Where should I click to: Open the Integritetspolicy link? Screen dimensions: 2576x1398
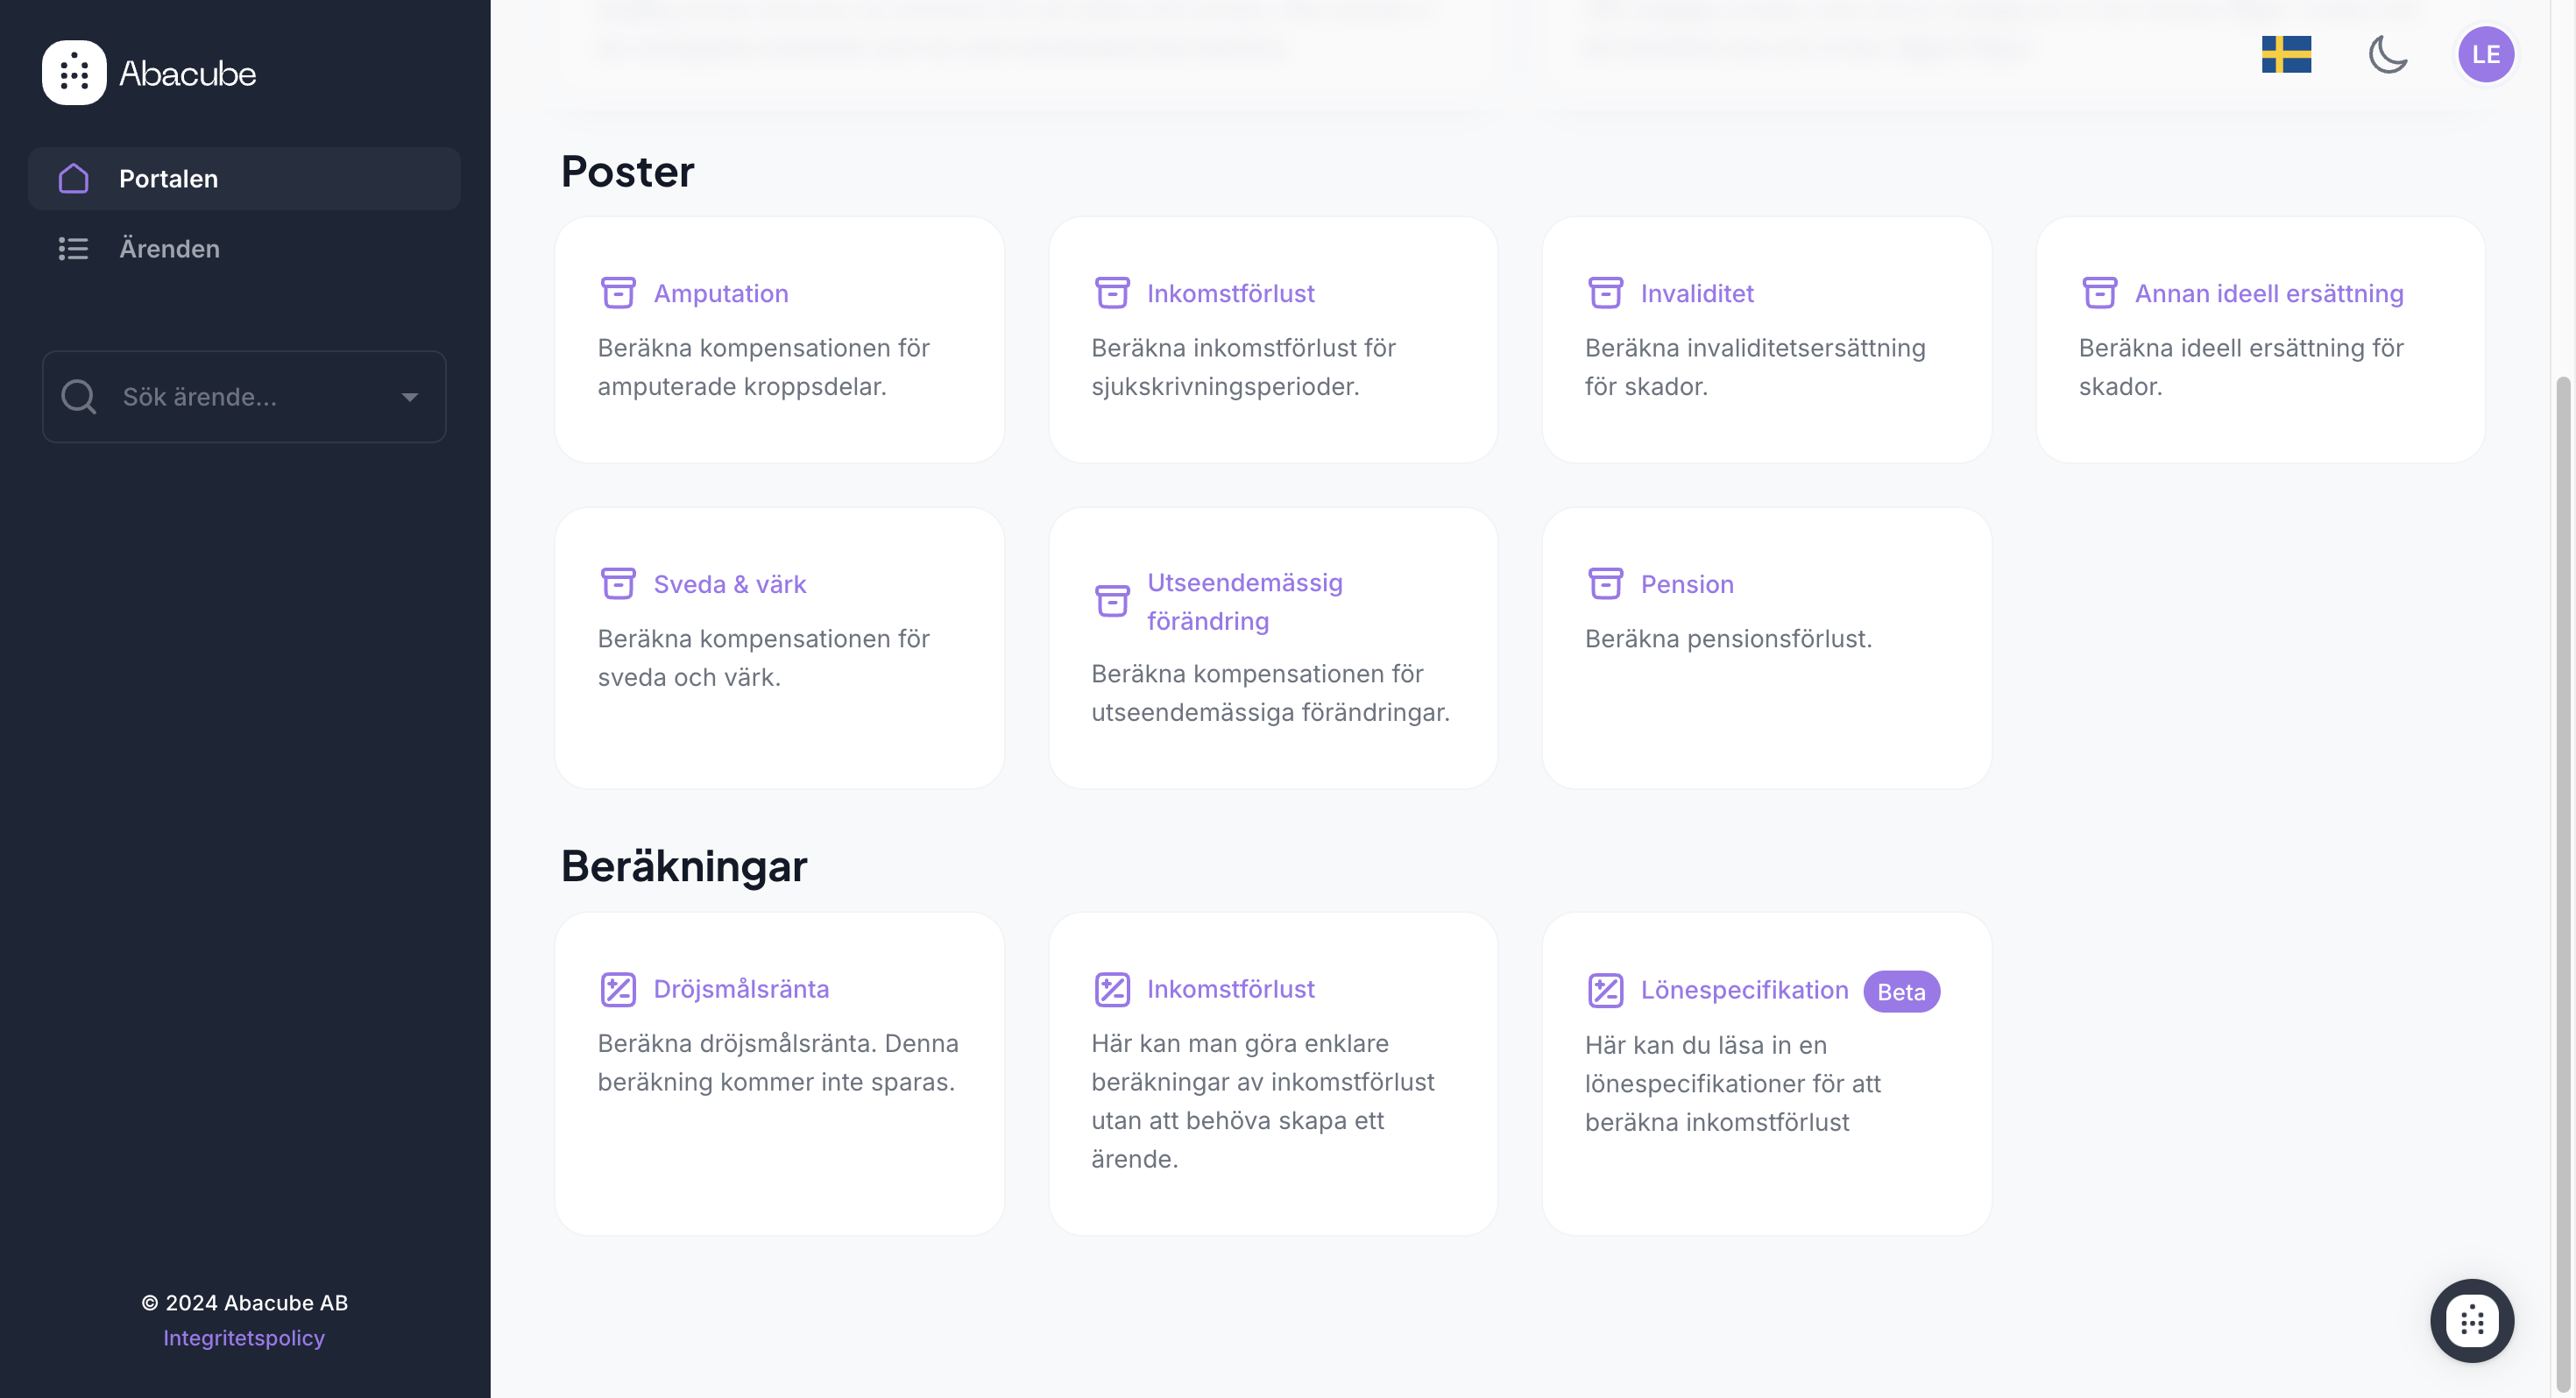tap(244, 1338)
